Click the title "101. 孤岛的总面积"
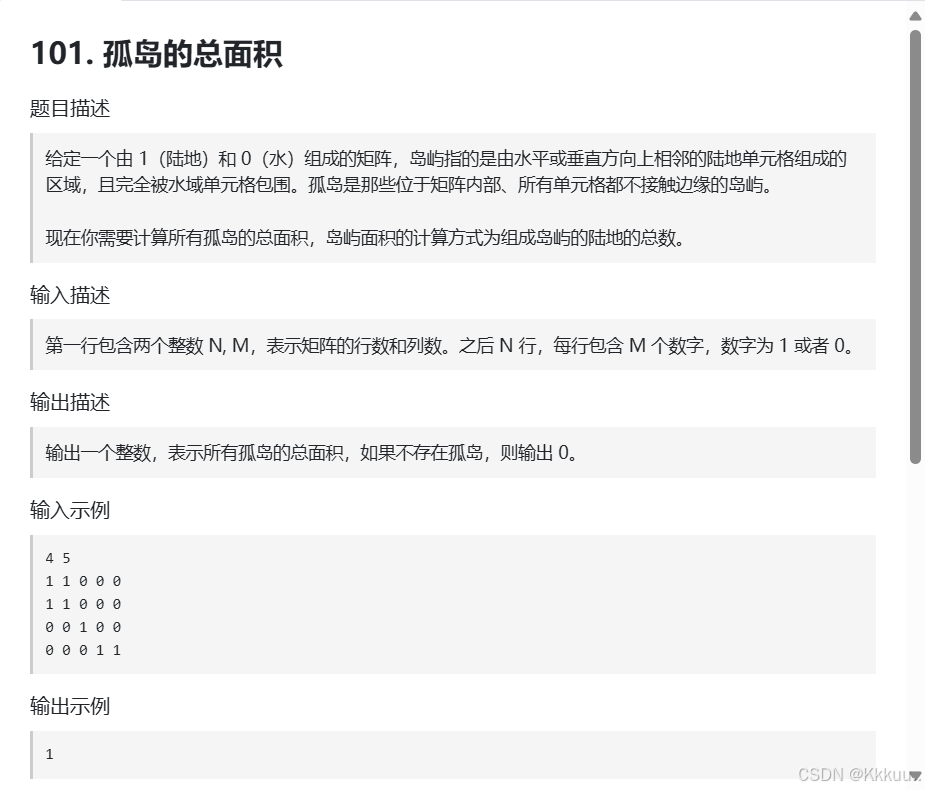The height and width of the screenshot is (790, 925). tap(156, 54)
